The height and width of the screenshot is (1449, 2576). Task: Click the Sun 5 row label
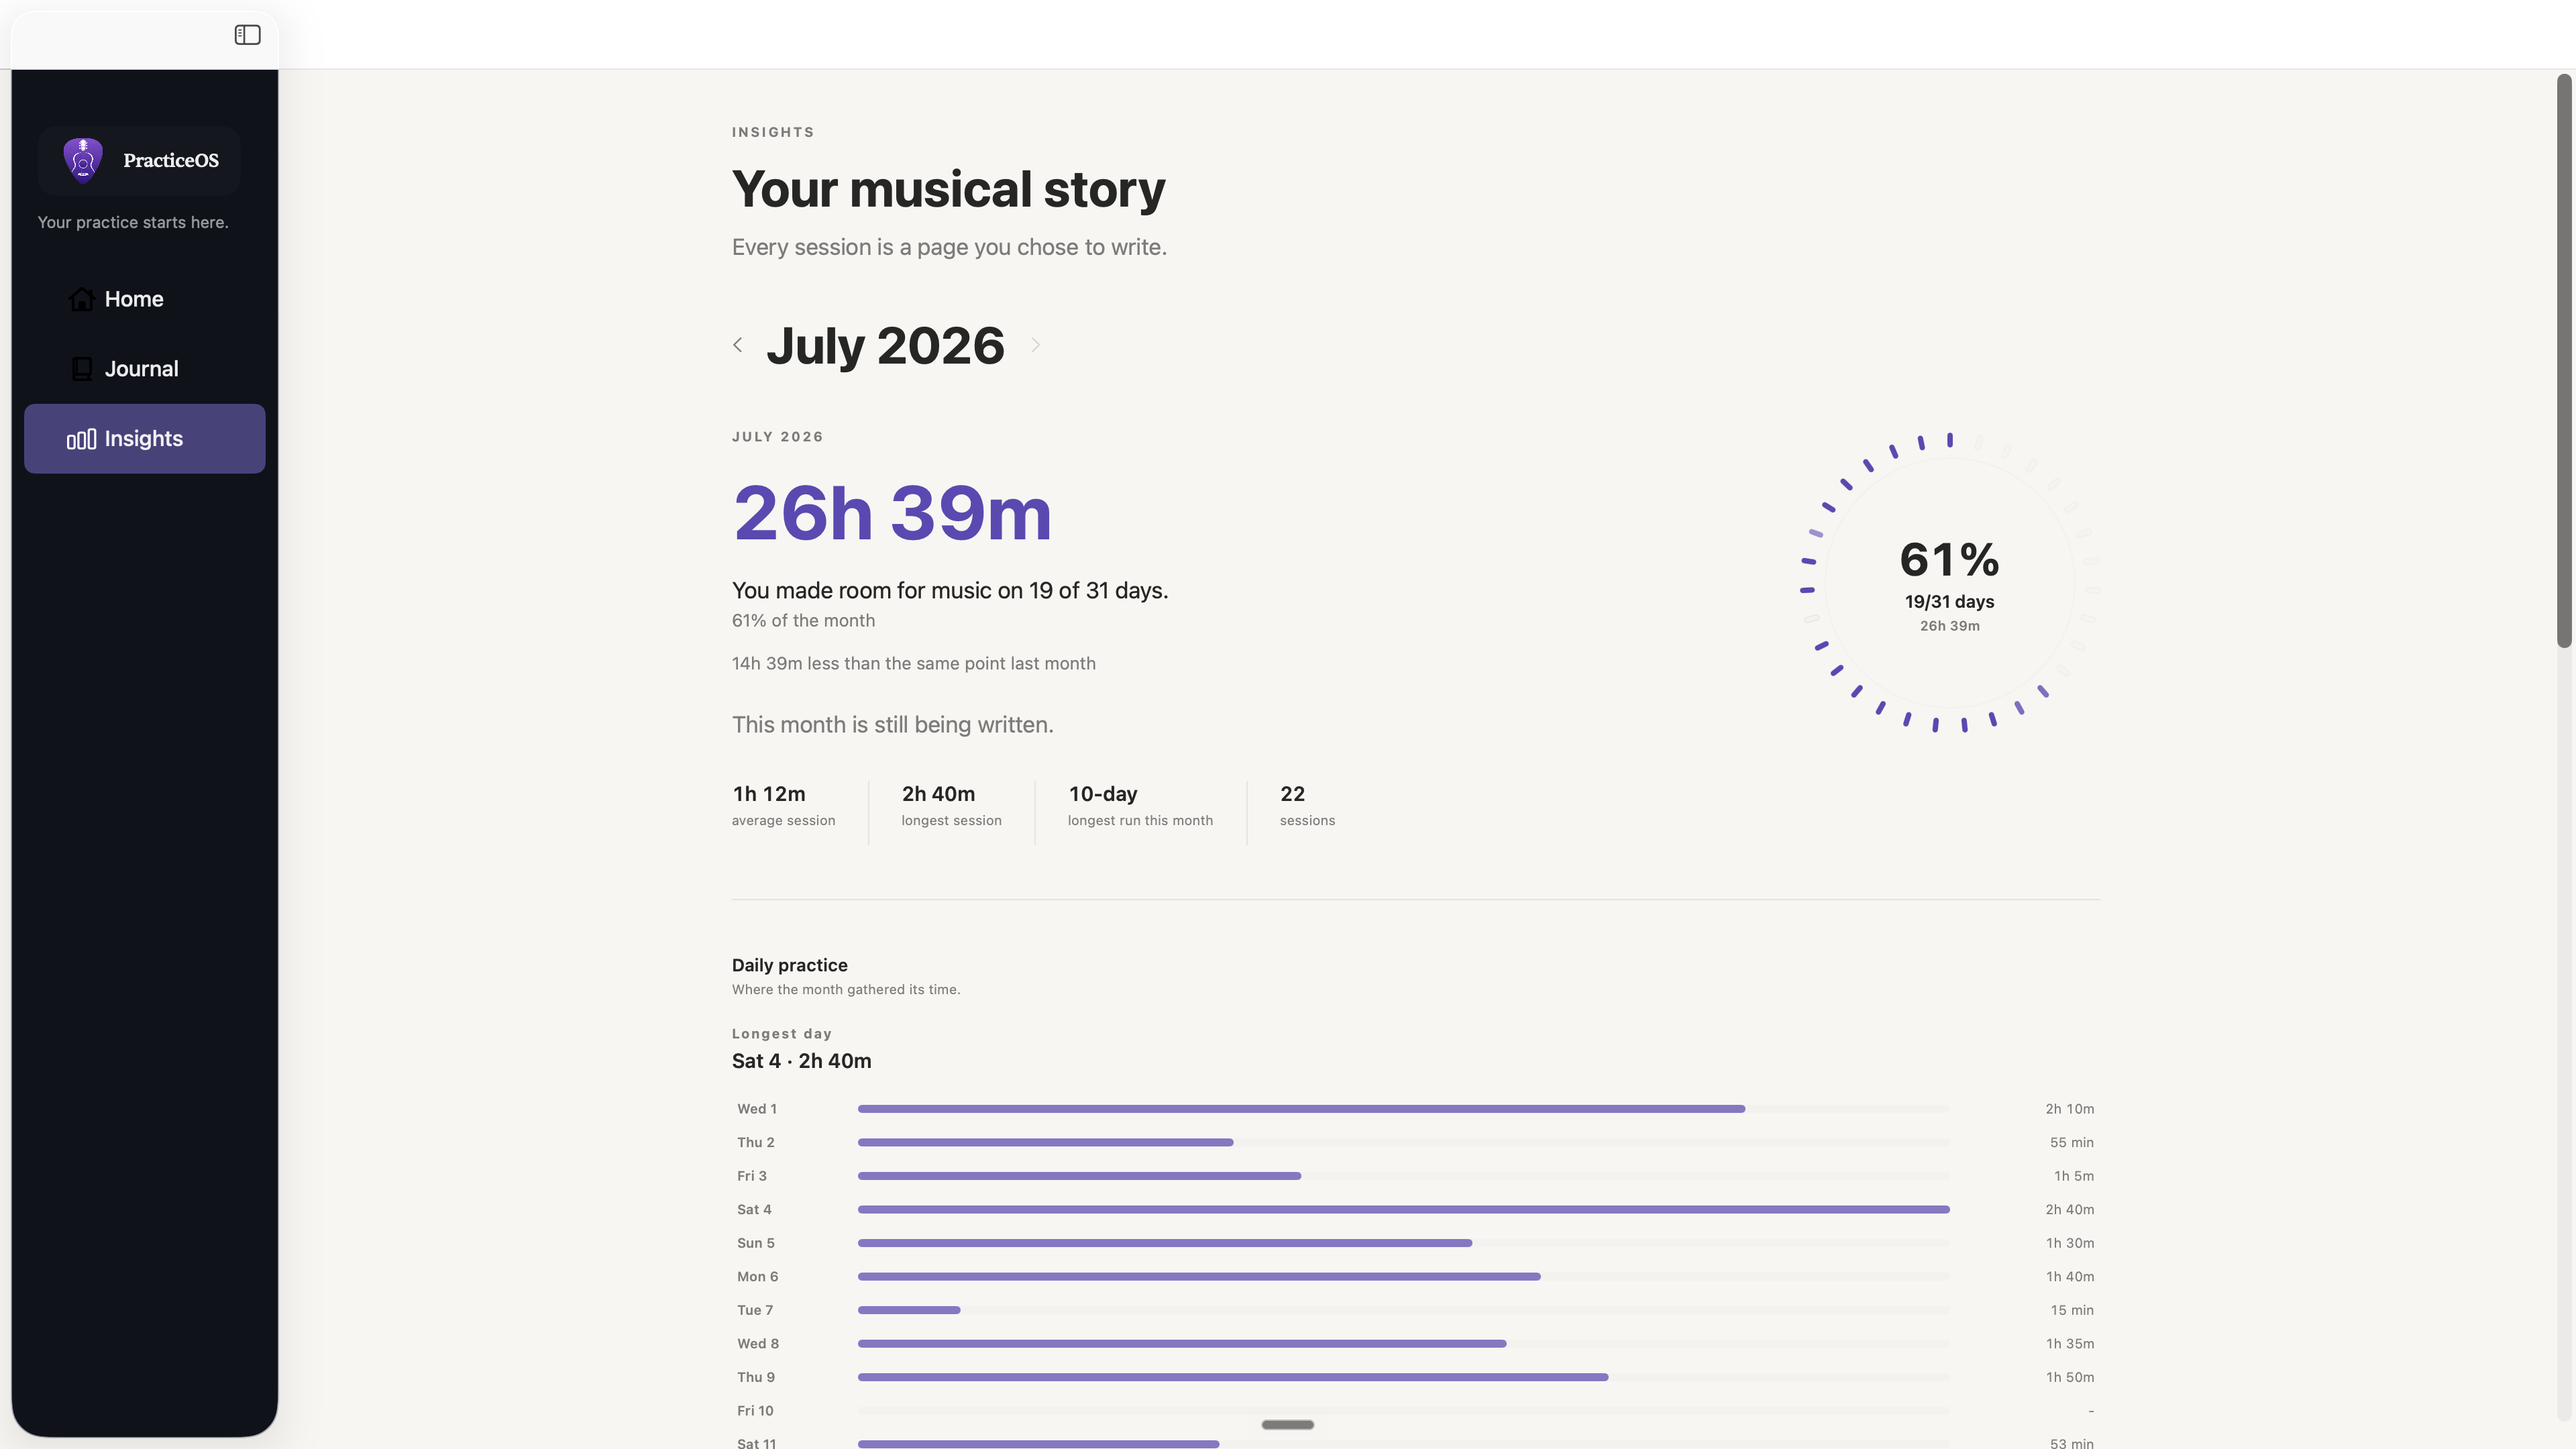pos(755,1243)
